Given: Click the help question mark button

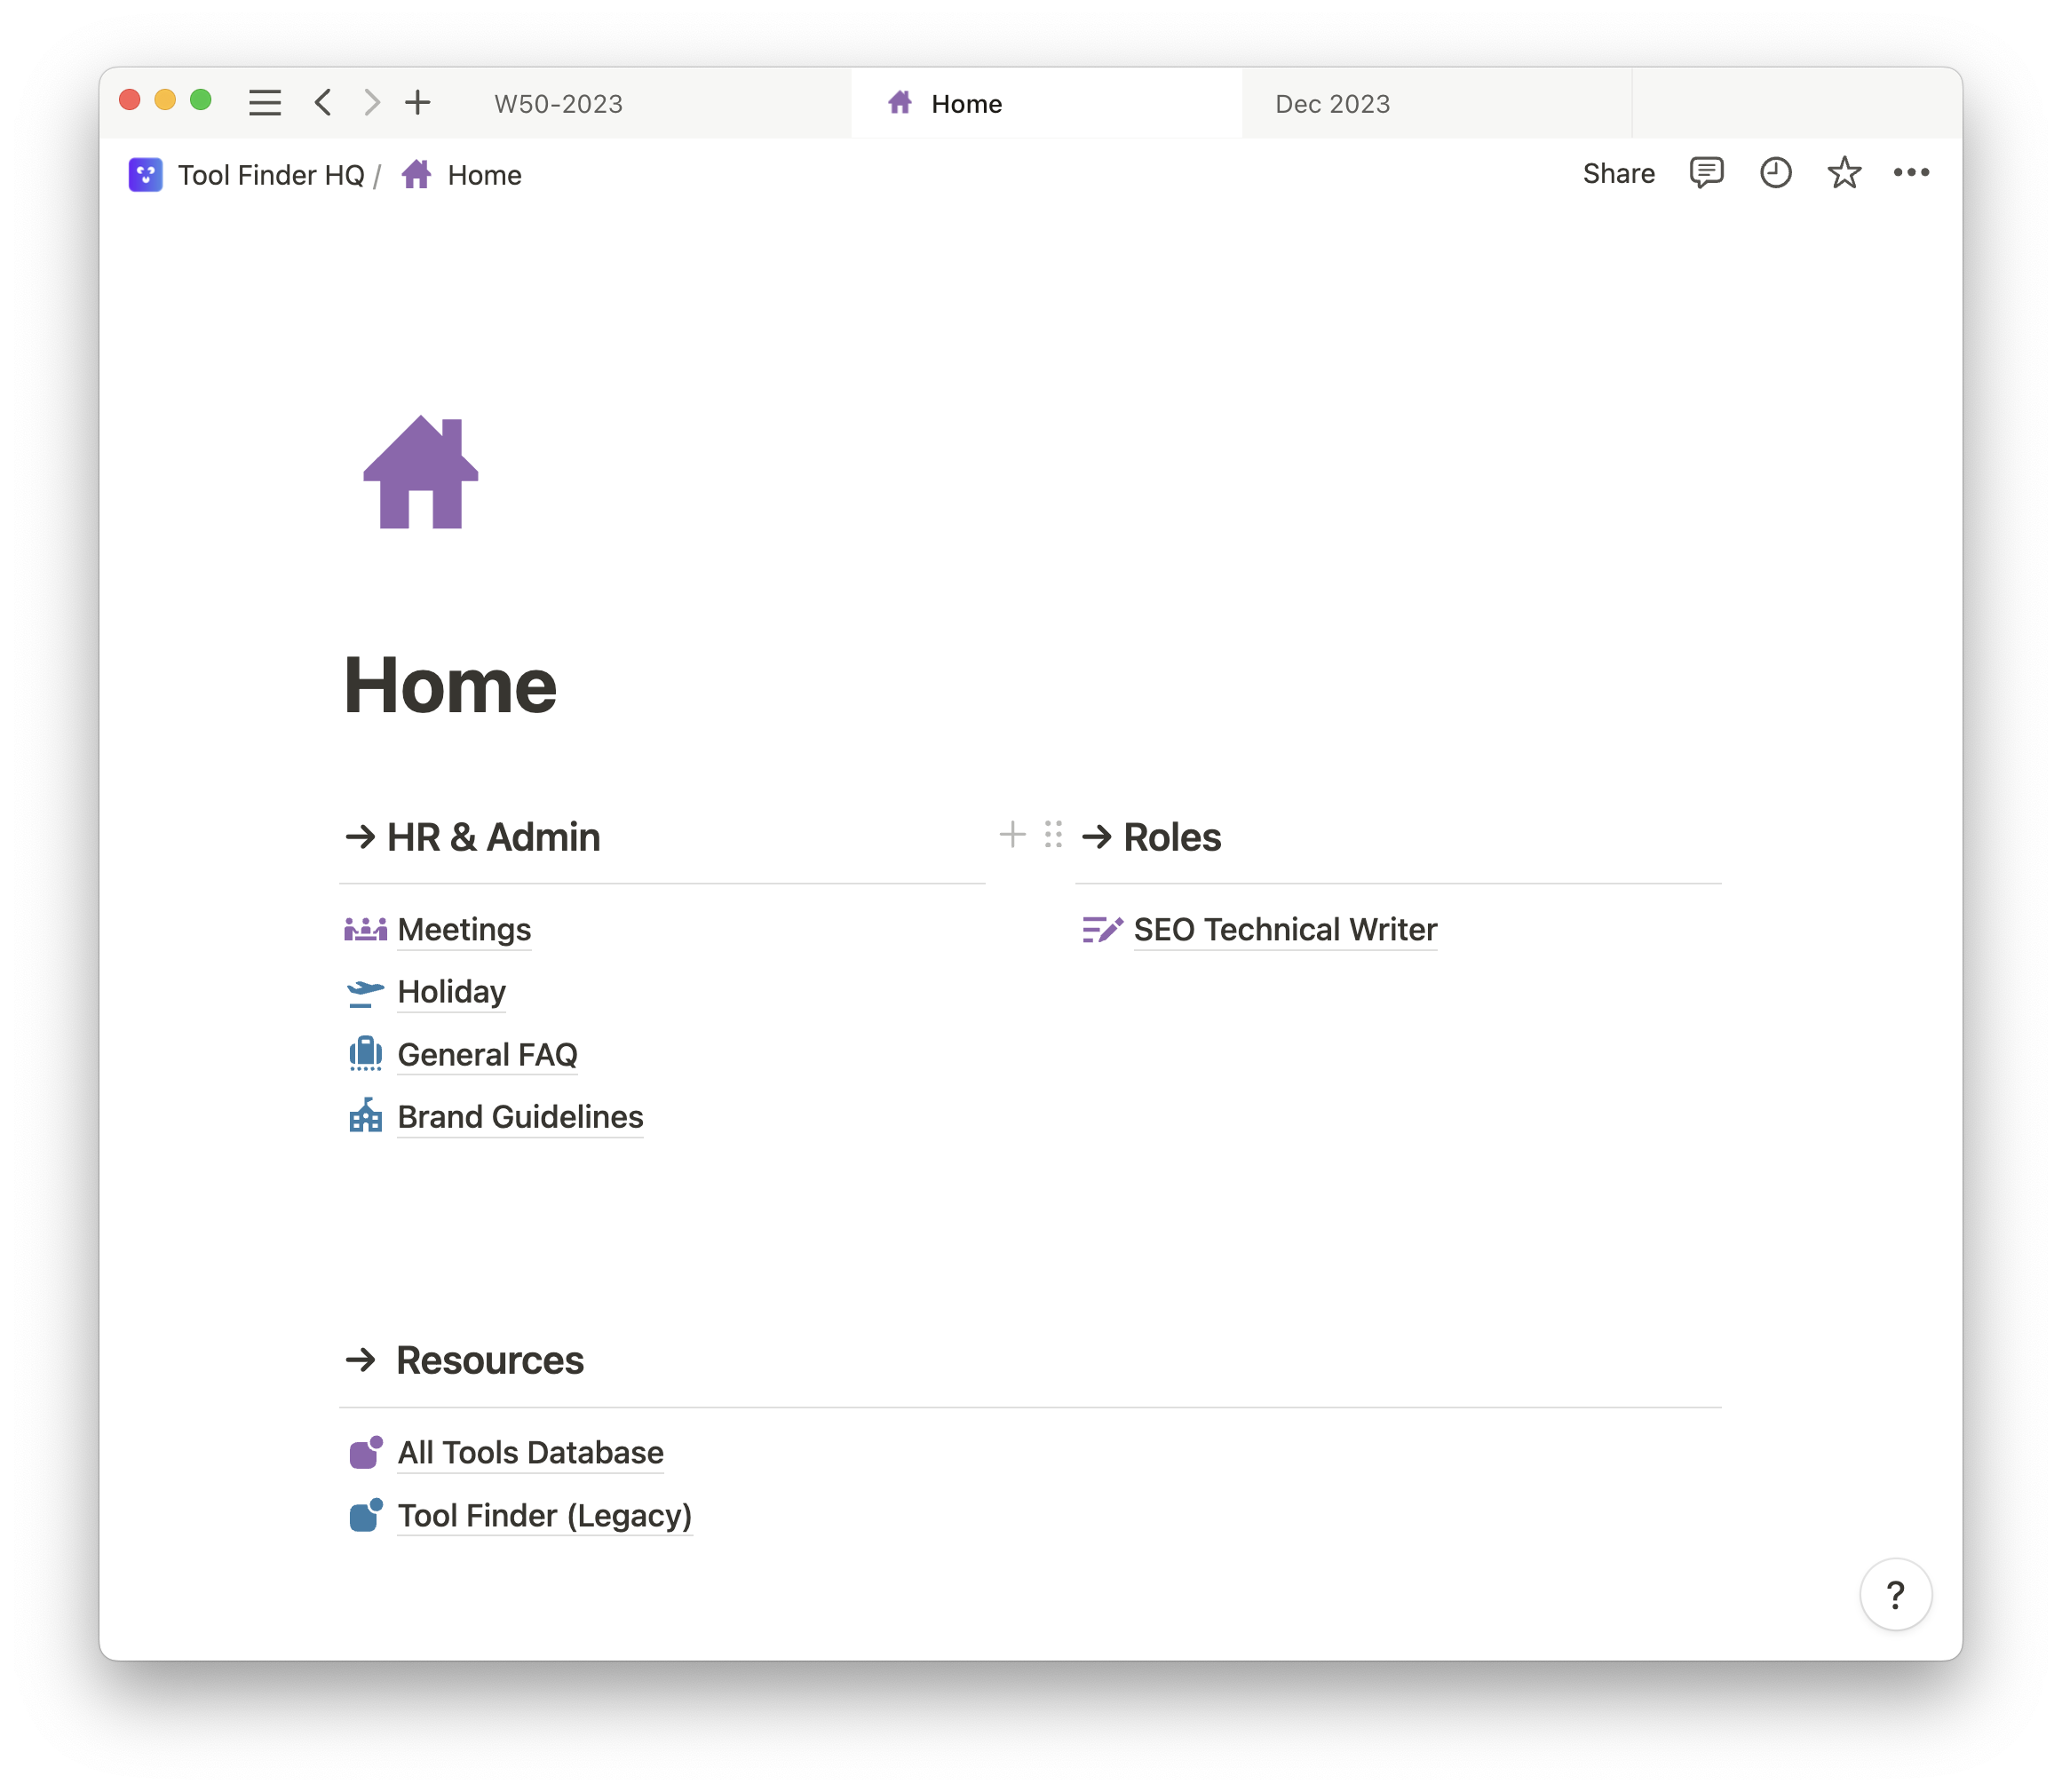Looking at the screenshot, I should (1895, 1594).
